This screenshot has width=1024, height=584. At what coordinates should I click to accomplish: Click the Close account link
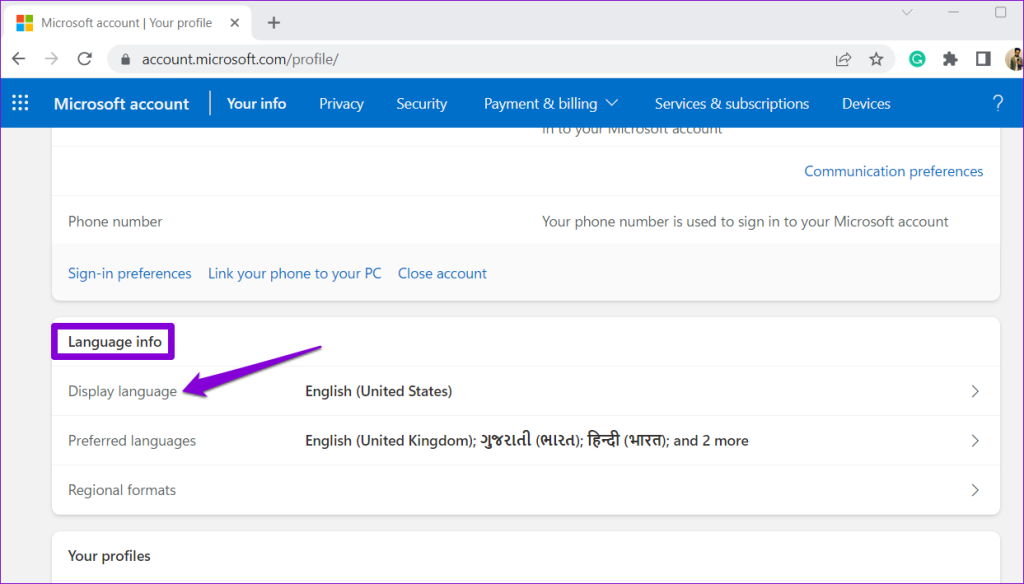[x=442, y=273]
